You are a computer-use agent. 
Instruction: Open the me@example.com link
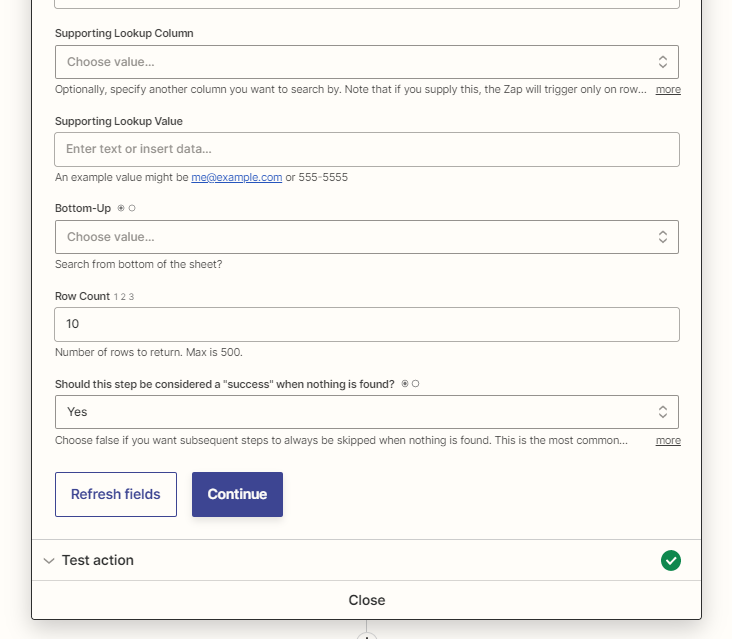click(x=237, y=177)
